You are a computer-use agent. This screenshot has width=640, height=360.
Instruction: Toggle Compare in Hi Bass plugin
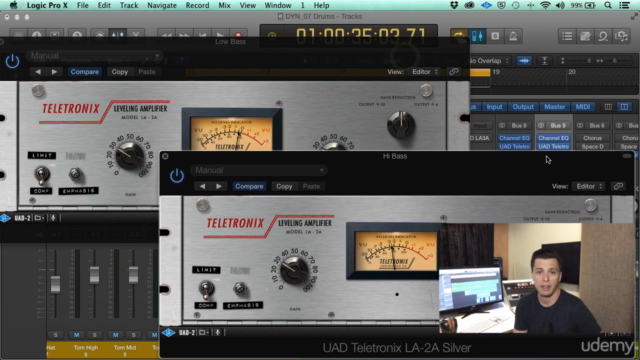pos(249,186)
